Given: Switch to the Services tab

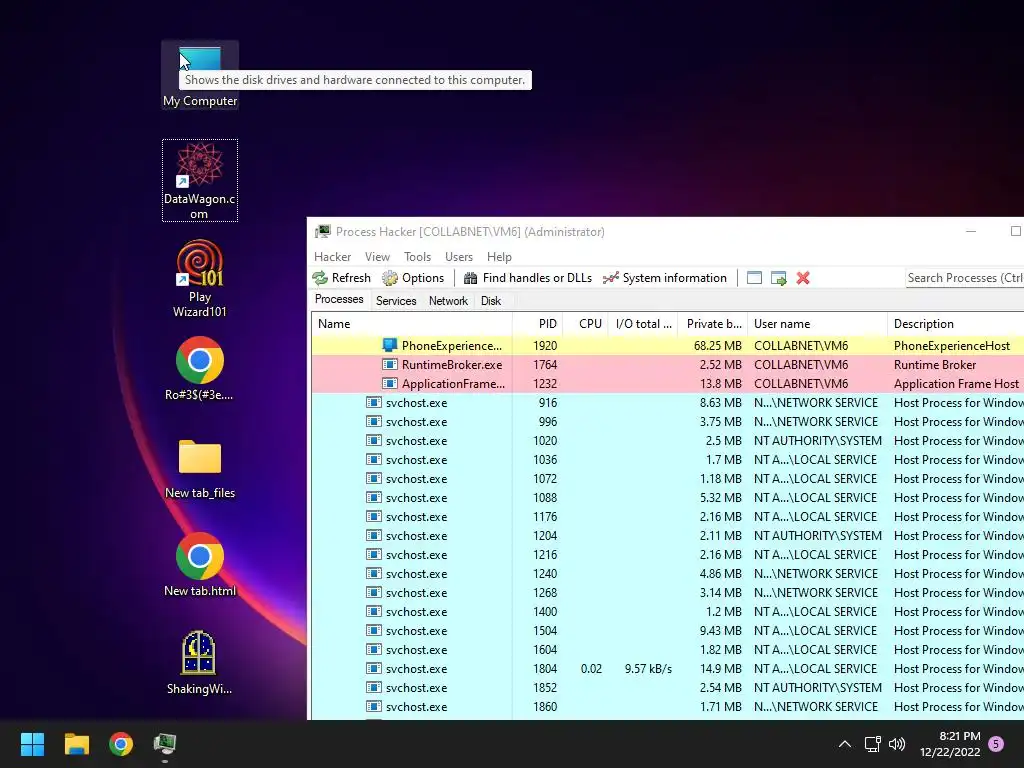Looking at the screenshot, I should [x=396, y=301].
